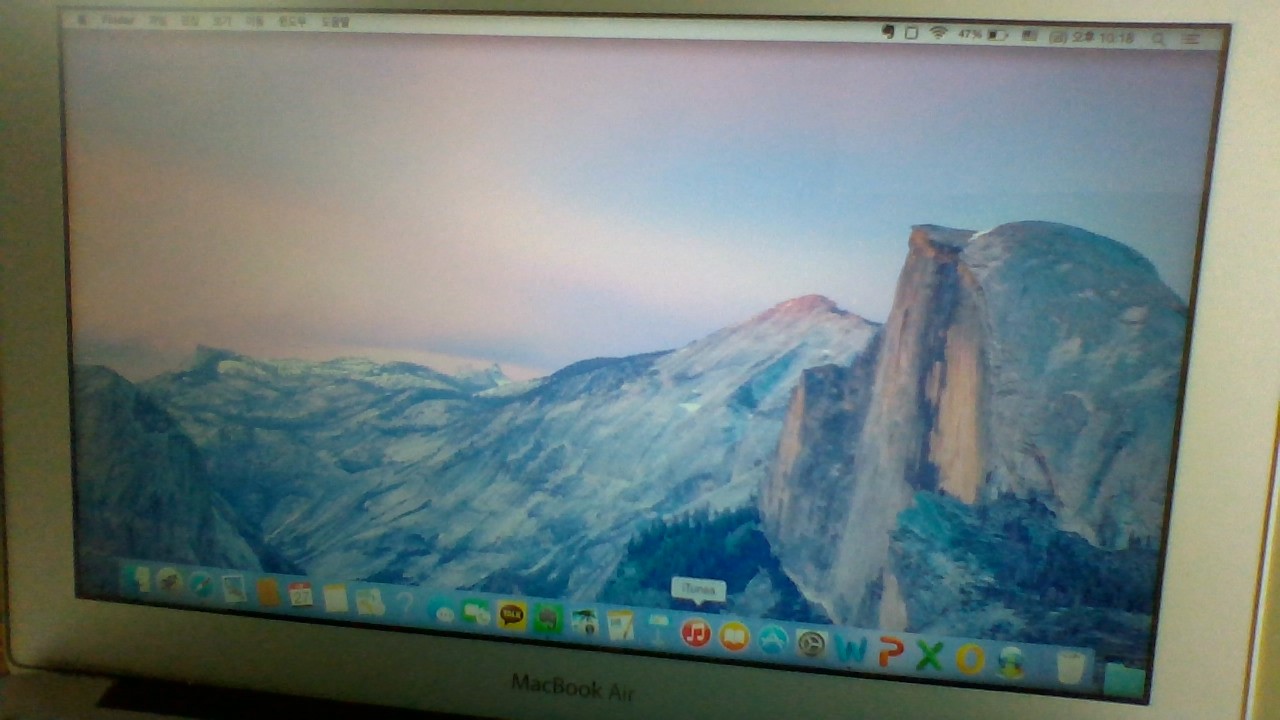
Task: Open Calendar icon in the Dock
Action: coord(300,594)
